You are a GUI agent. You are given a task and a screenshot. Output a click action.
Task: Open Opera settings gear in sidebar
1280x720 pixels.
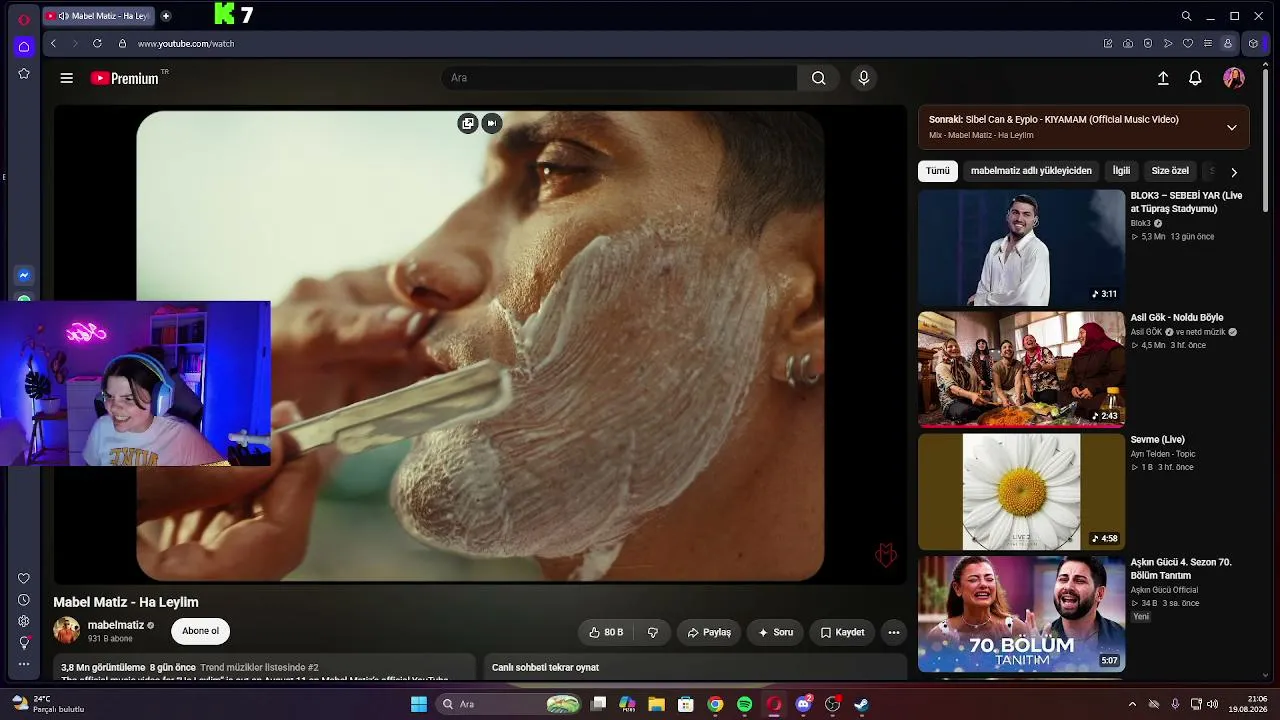point(24,621)
